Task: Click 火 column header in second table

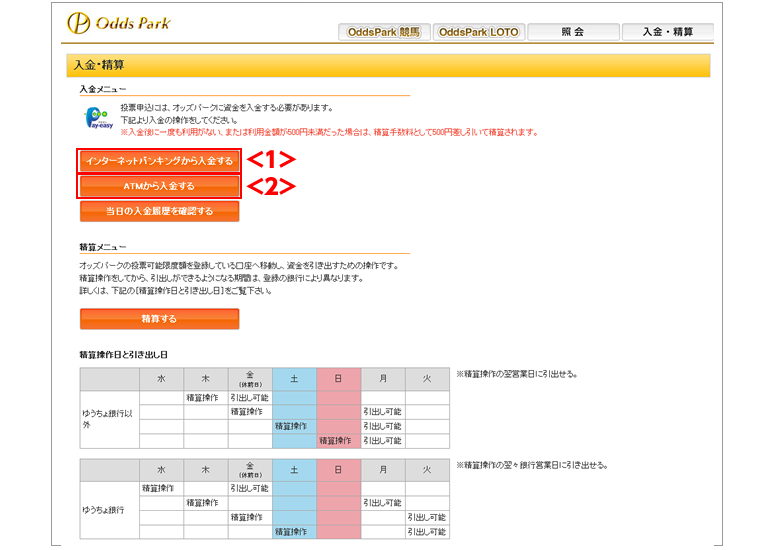Action: coord(427,470)
